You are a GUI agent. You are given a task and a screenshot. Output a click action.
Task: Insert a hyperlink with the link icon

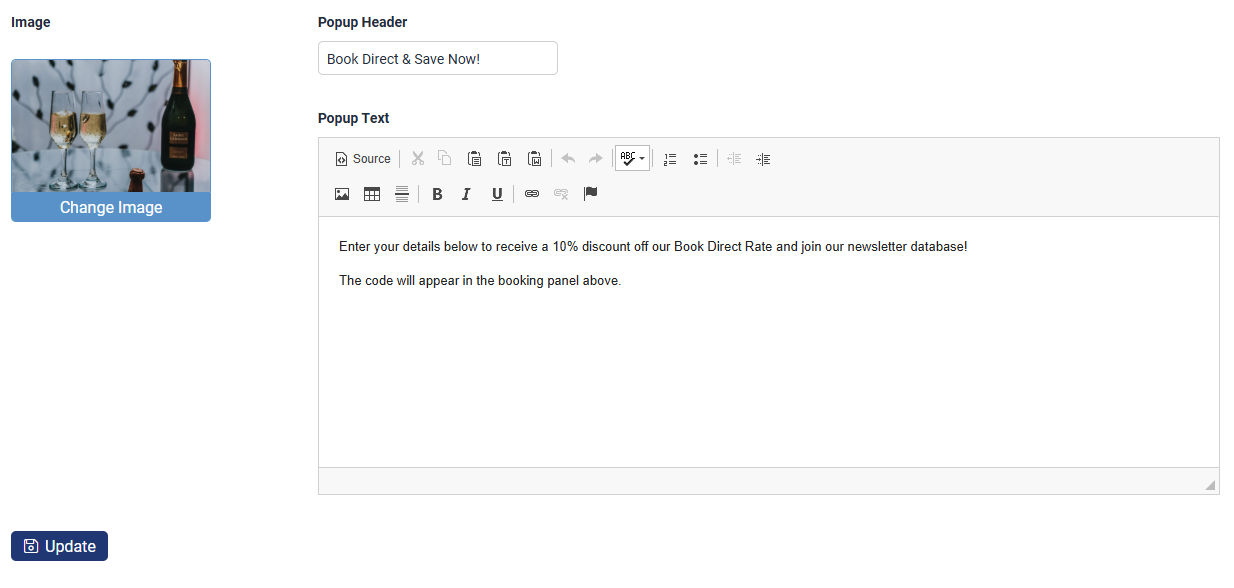[x=532, y=194]
